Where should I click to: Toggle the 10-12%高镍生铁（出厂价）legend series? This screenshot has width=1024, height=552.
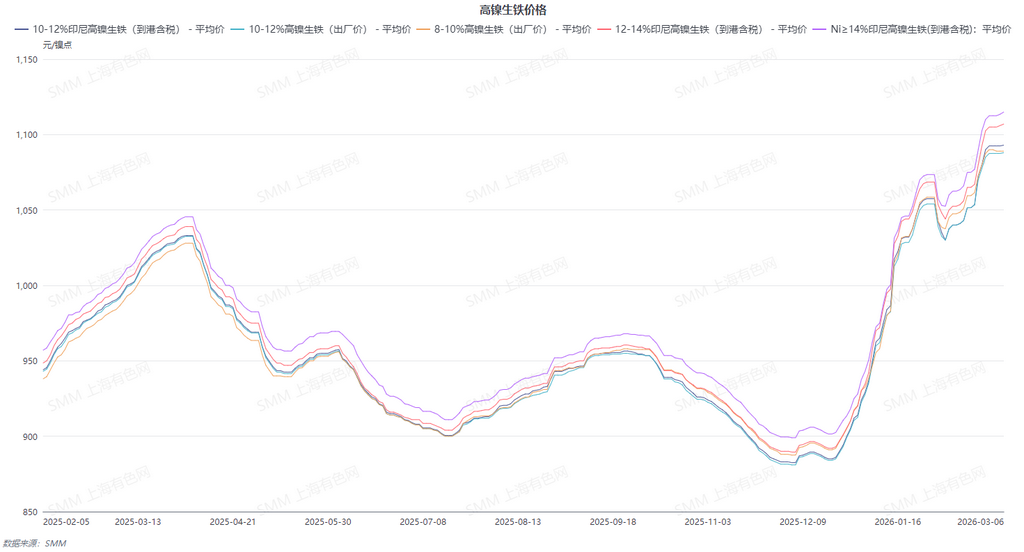click(321, 29)
